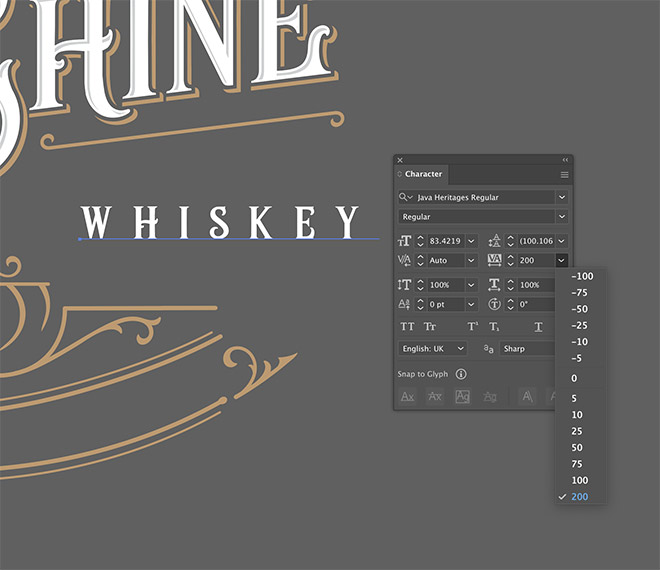
Task: Toggle the x-height snap-to-glyph option
Action: click(435, 397)
